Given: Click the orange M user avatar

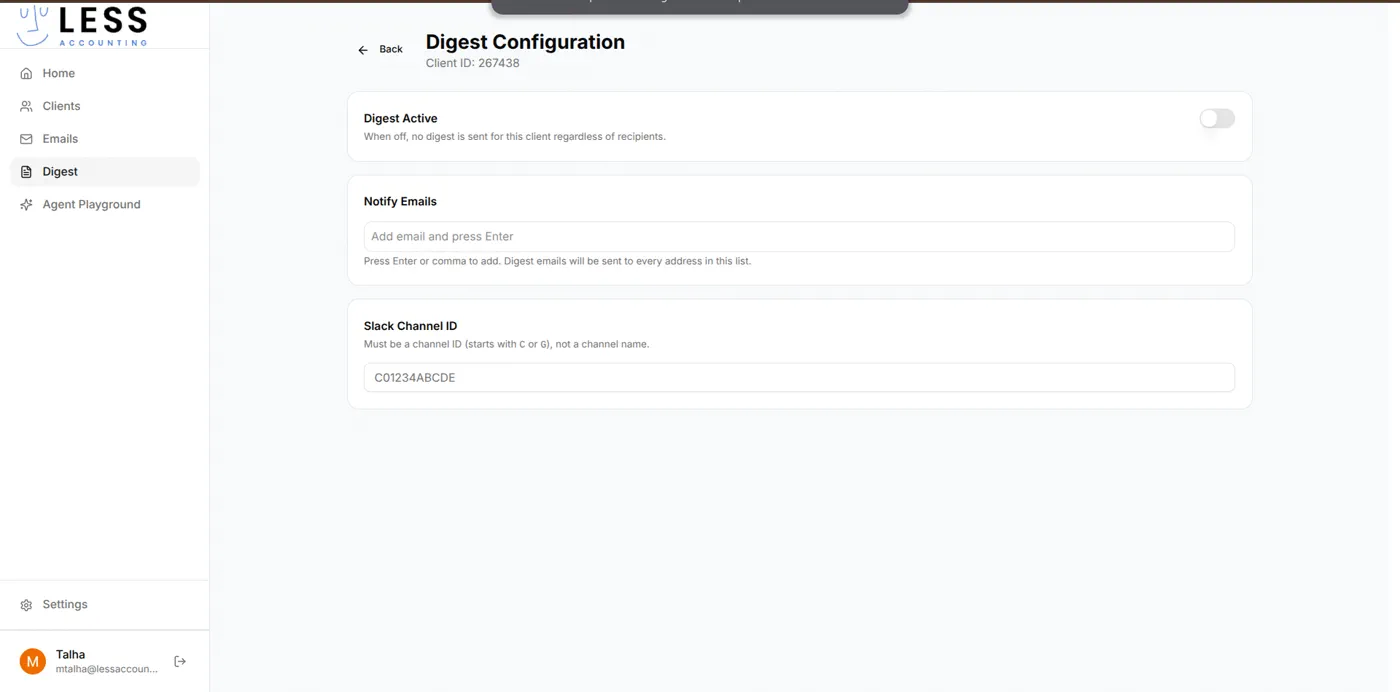Looking at the screenshot, I should pos(33,661).
